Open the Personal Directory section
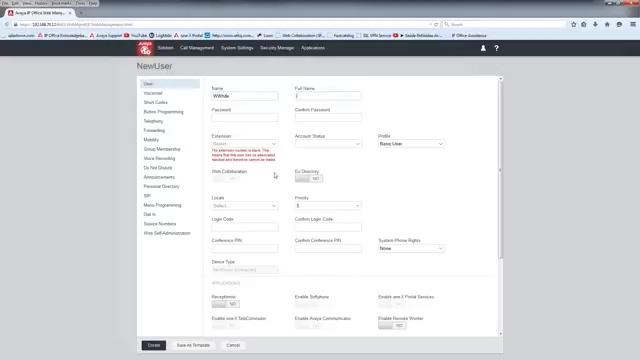 tap(161, 187)
